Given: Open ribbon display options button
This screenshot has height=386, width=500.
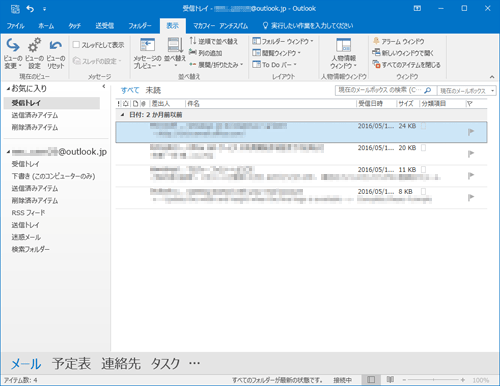Looking at the screenshot, I should click(x=417, y=9).
